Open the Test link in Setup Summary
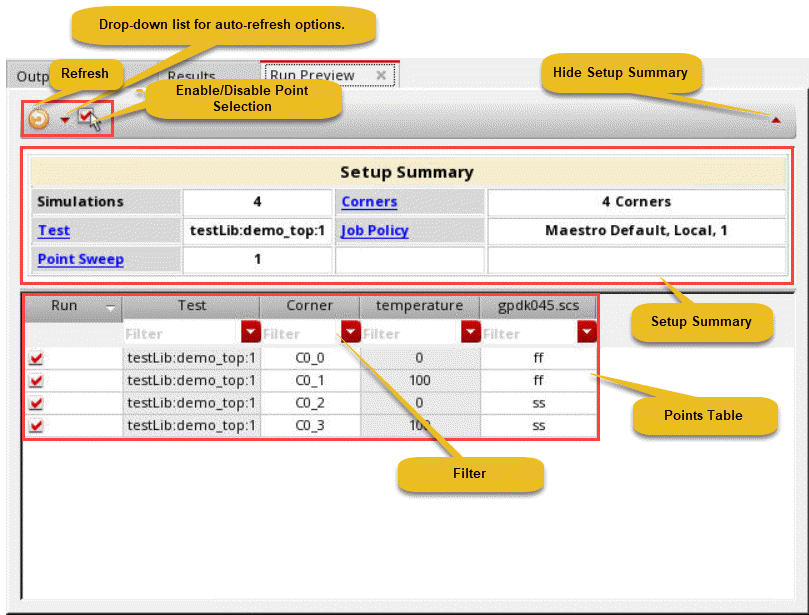This screenshot has width=809, height=615. 54,231
